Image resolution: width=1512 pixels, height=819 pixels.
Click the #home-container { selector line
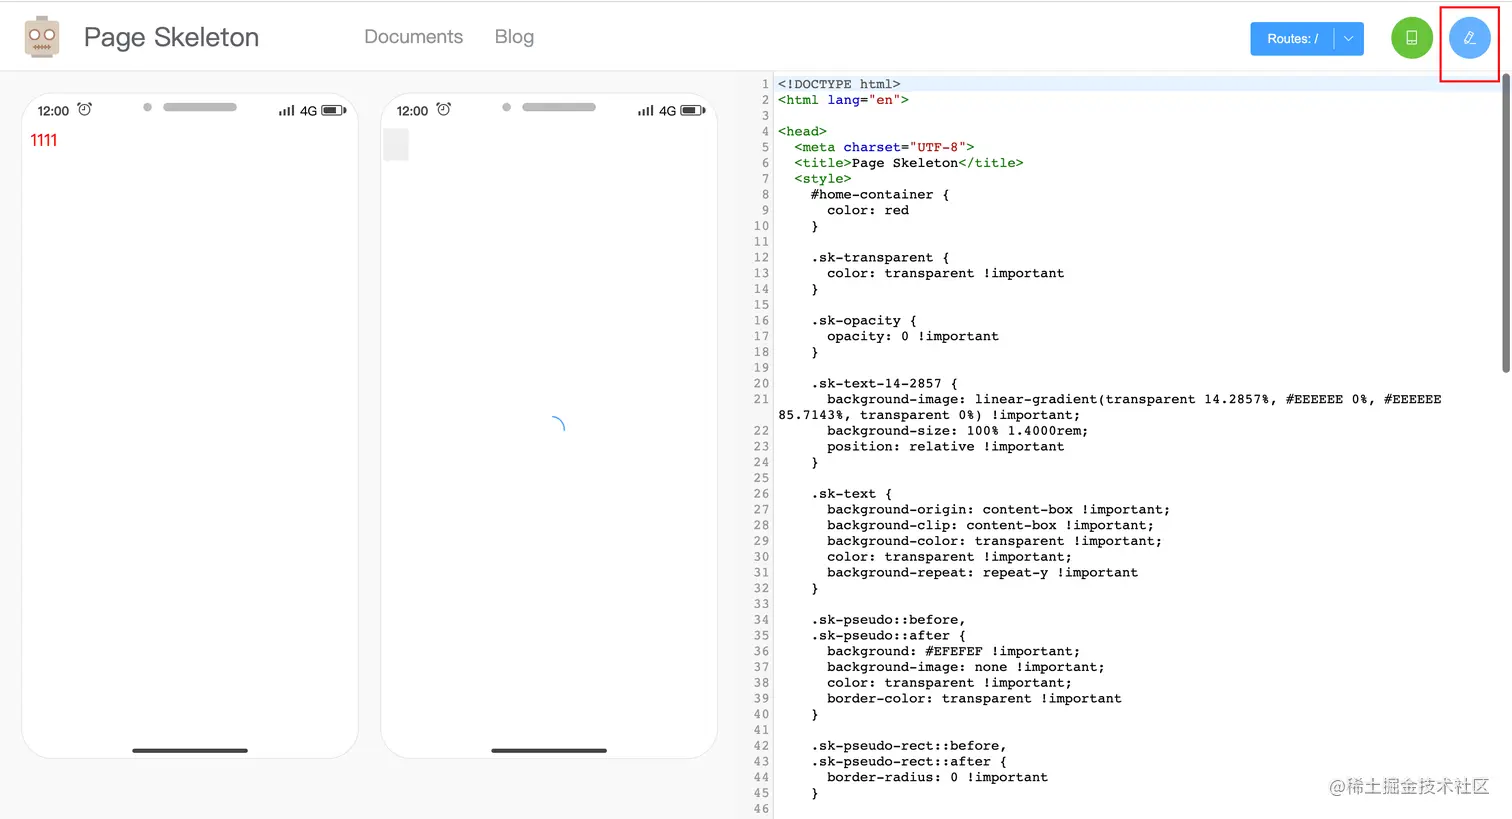point(880,194)
